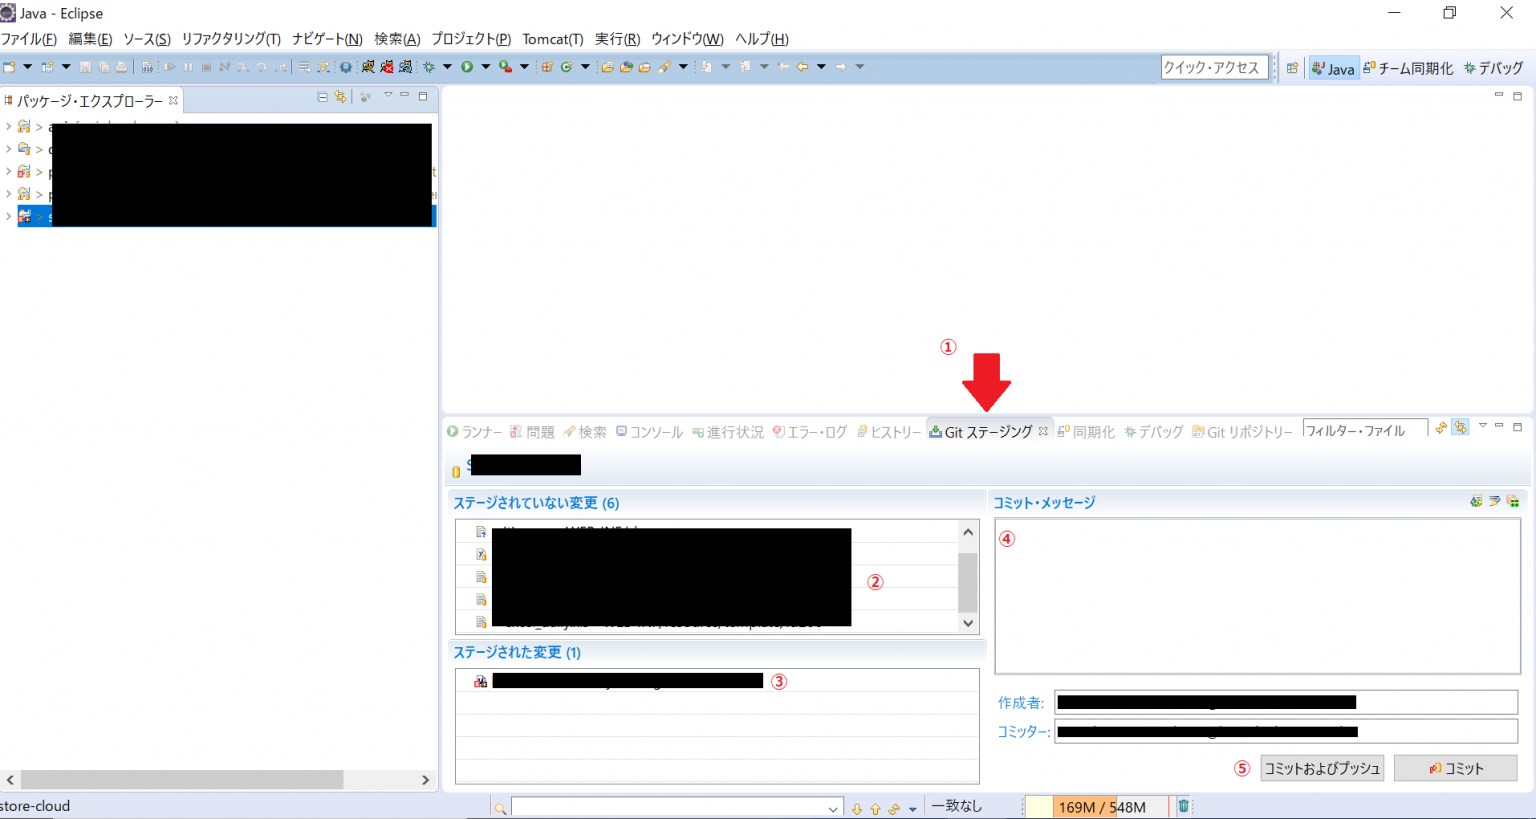Toggle Add Signed-off-by in commit message toolbar
Screen dimensions: 1536x819
pyautogui.click(x=1494, y=500)
